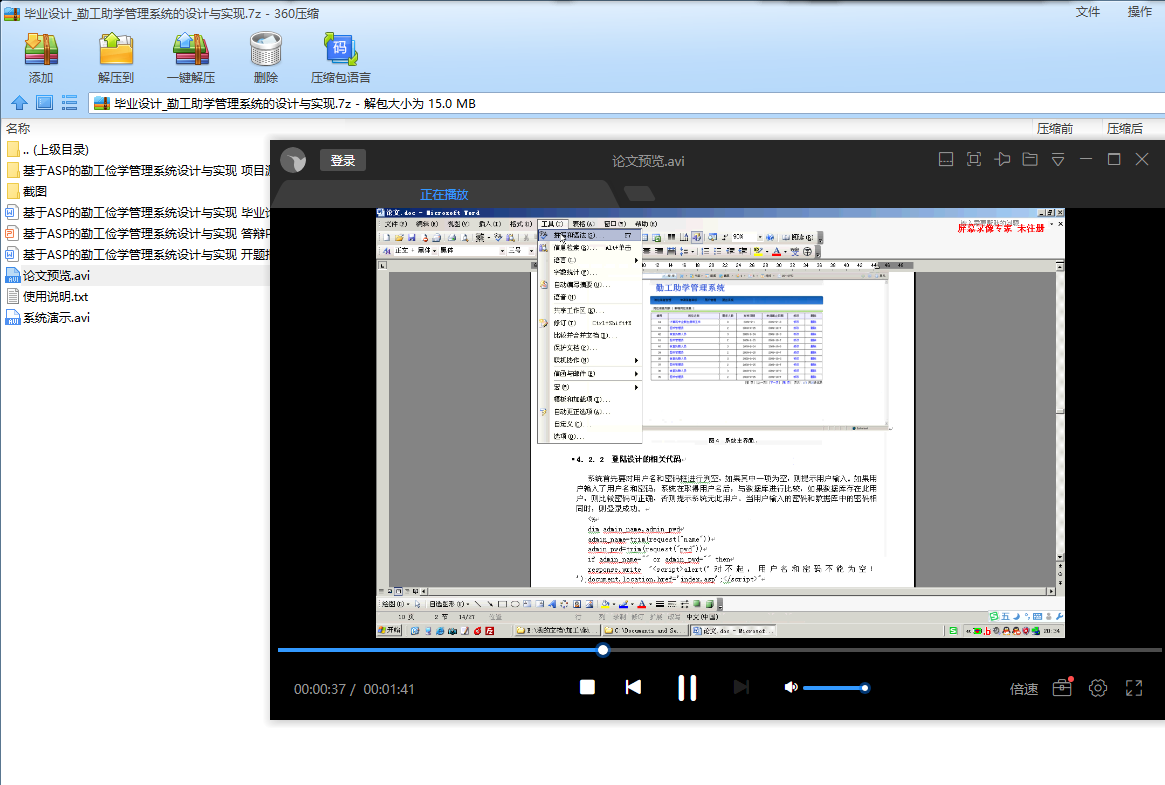Open the 操作 menu in 360压缩
Viewport: 1165px width, 785px height.
1140,12
